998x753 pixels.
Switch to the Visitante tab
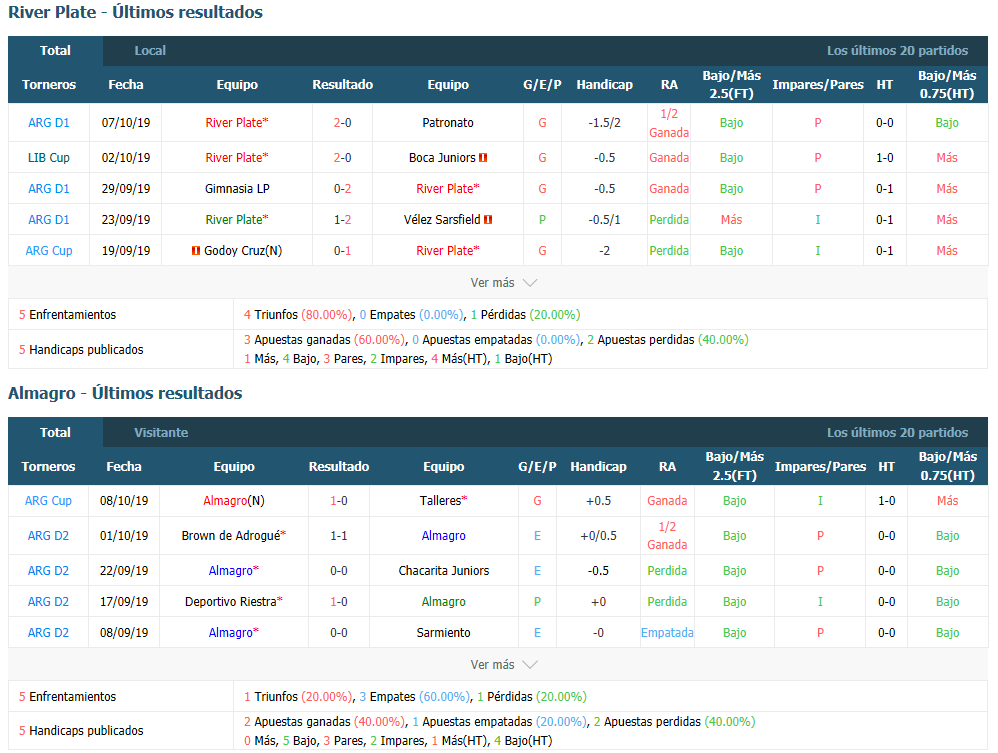click(161, 433)
